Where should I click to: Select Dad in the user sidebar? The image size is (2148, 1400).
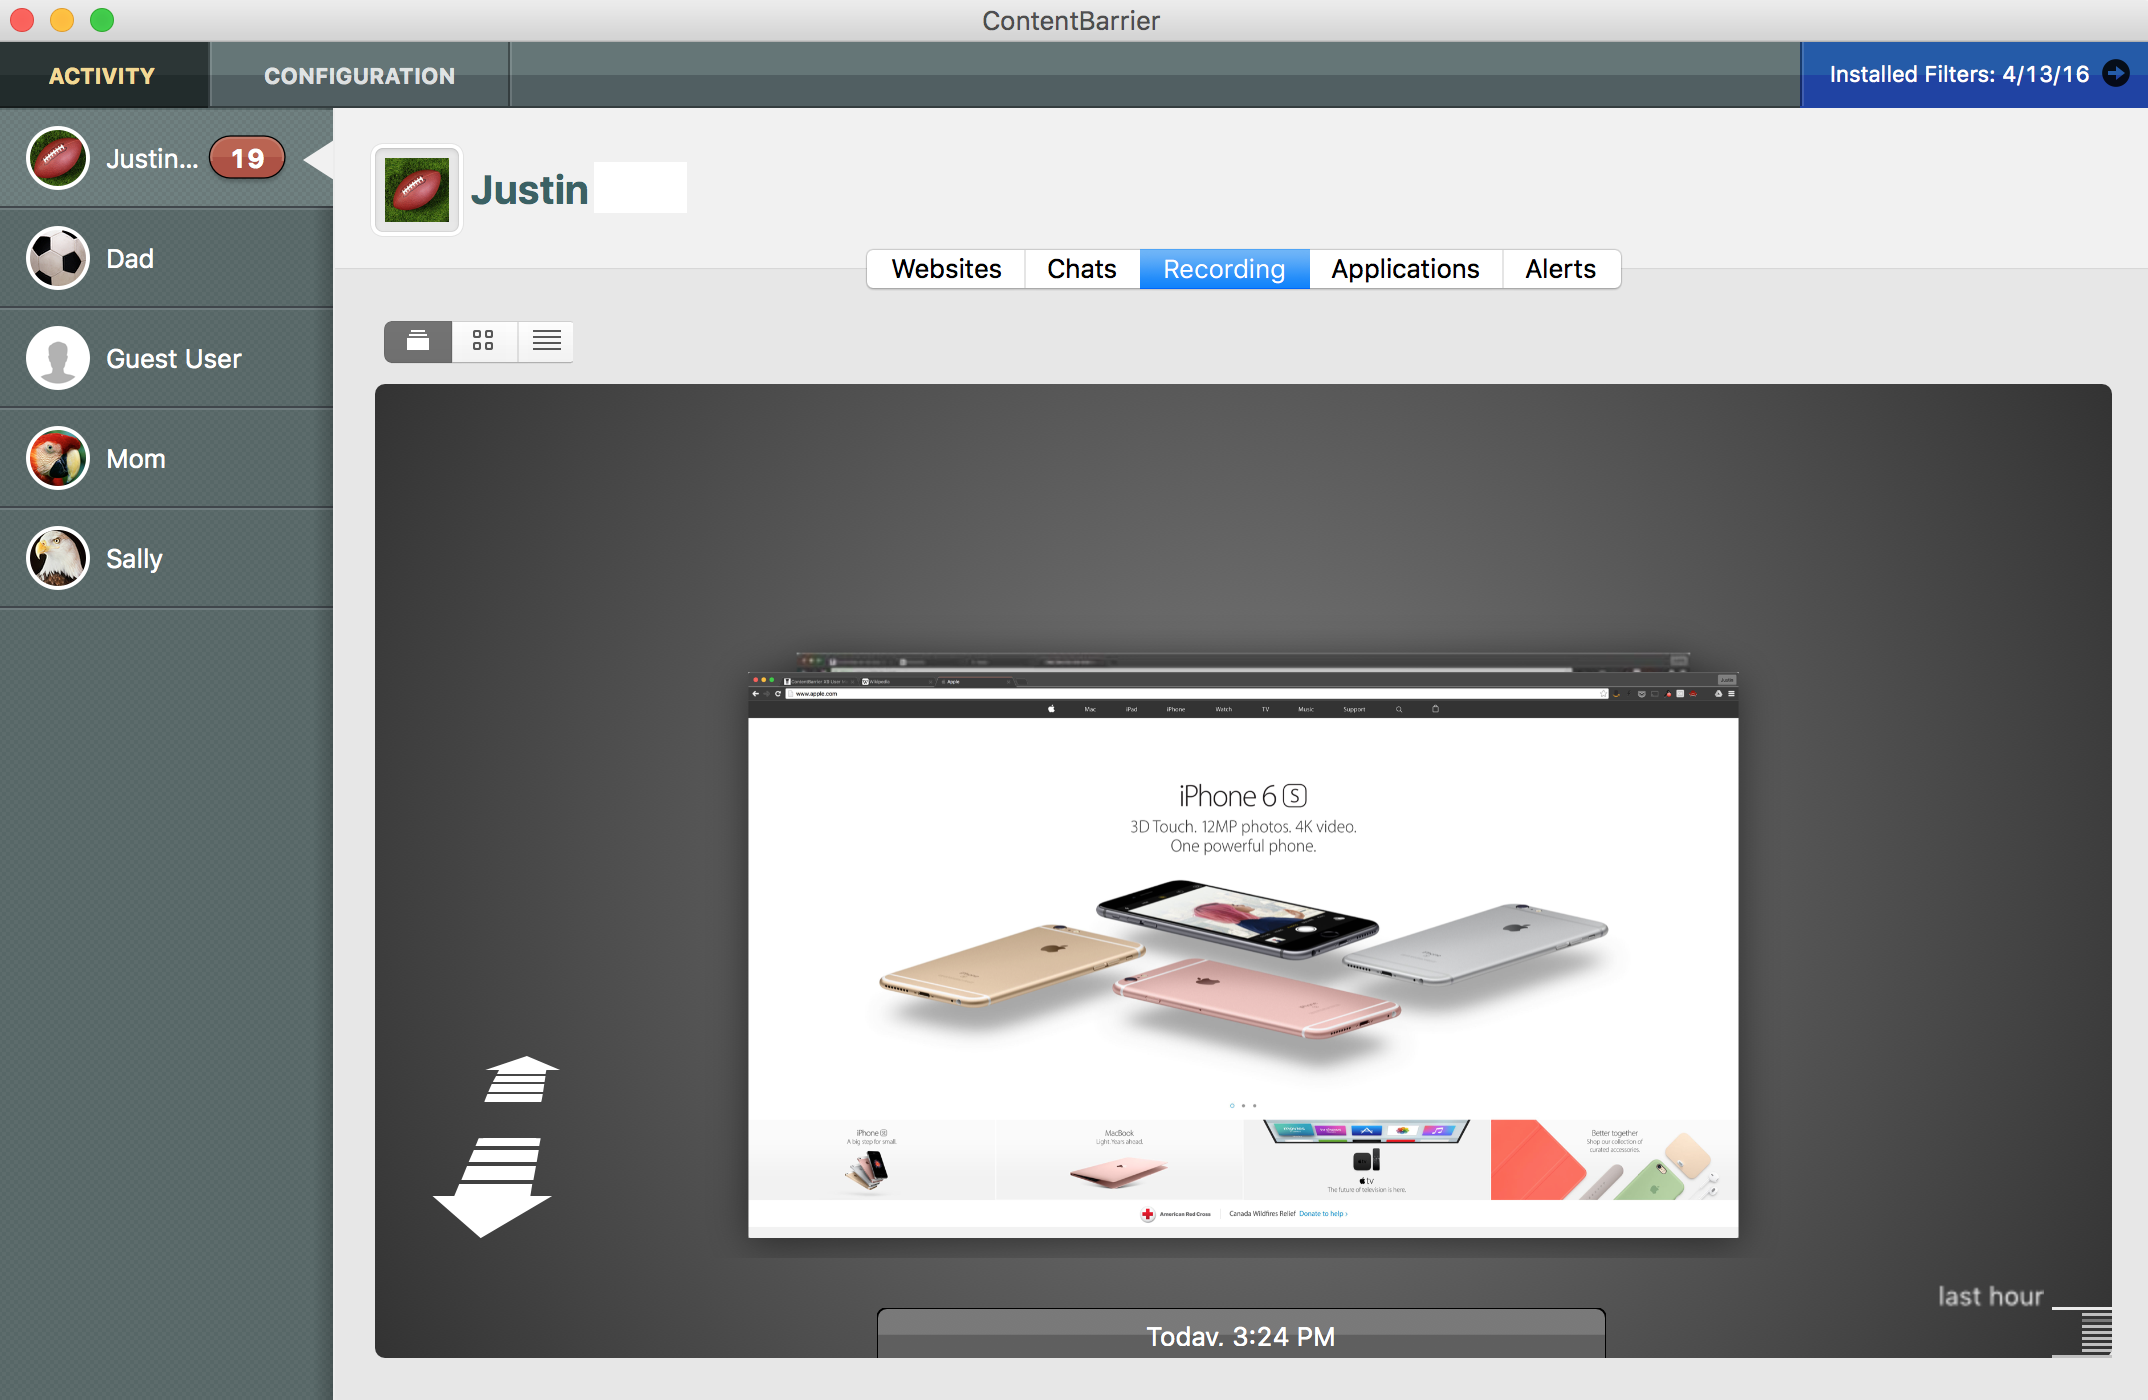(x=166, y=258)
